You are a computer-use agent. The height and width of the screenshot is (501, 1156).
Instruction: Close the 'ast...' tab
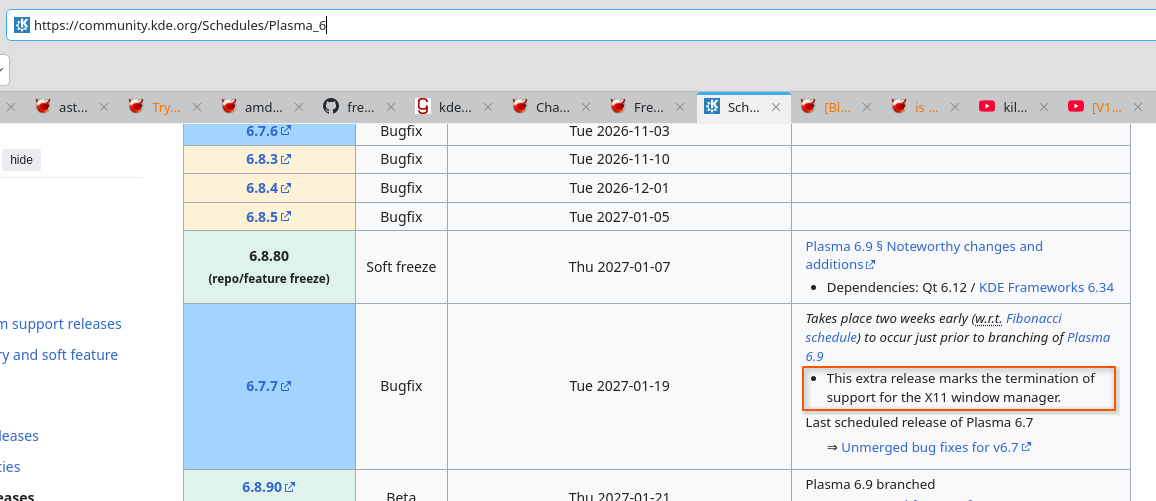104,107
